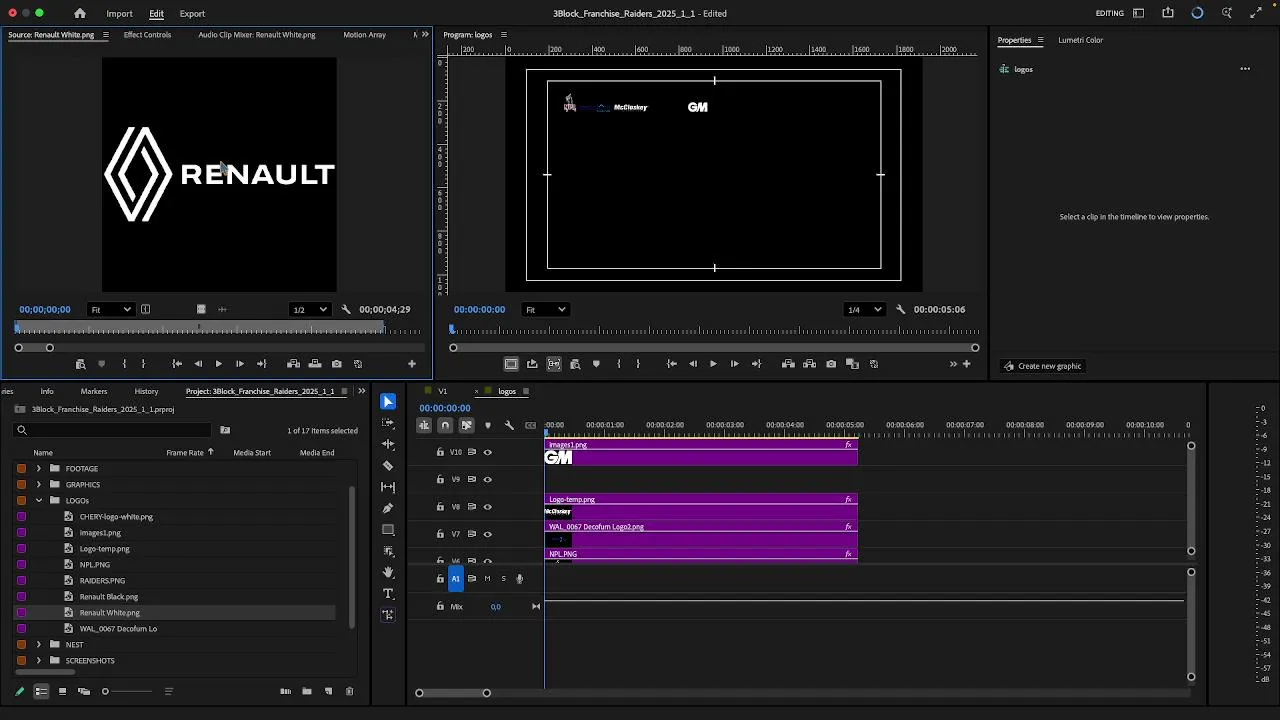Select the Rectangle tool
Viewport: 1280px width, 720px height.
coord(388,530)
